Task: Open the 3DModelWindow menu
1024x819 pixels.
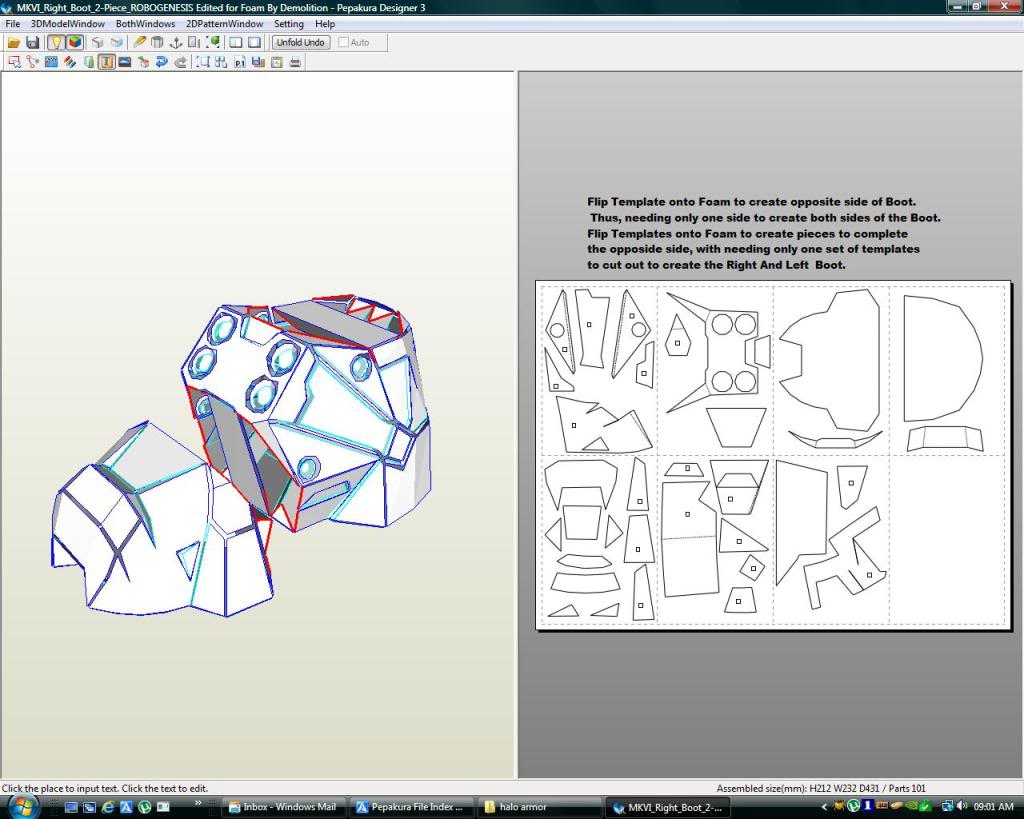Action: (68, 24)
